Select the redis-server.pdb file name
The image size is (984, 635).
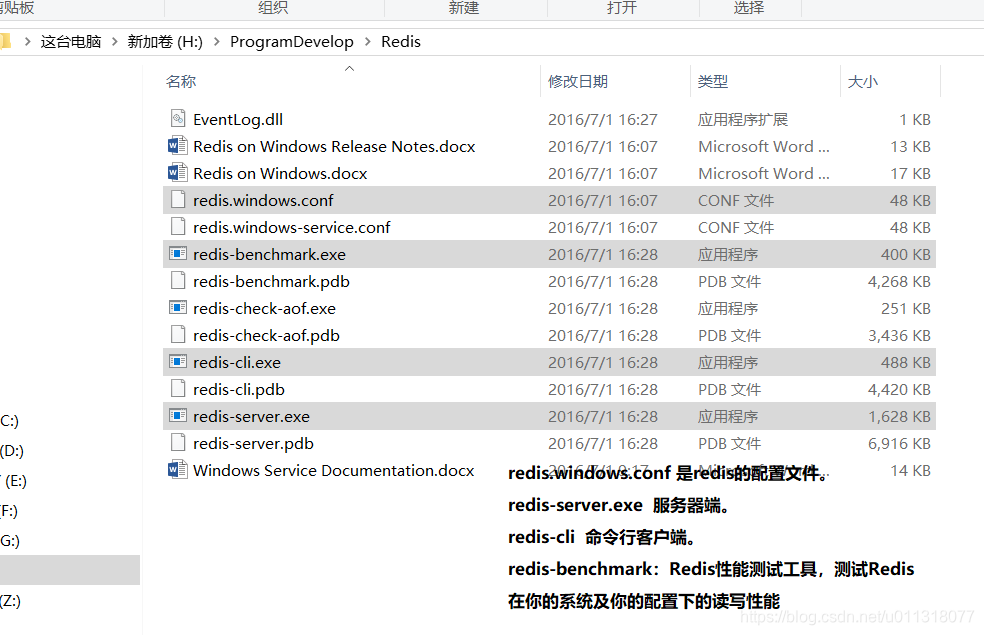click(253, 443)
